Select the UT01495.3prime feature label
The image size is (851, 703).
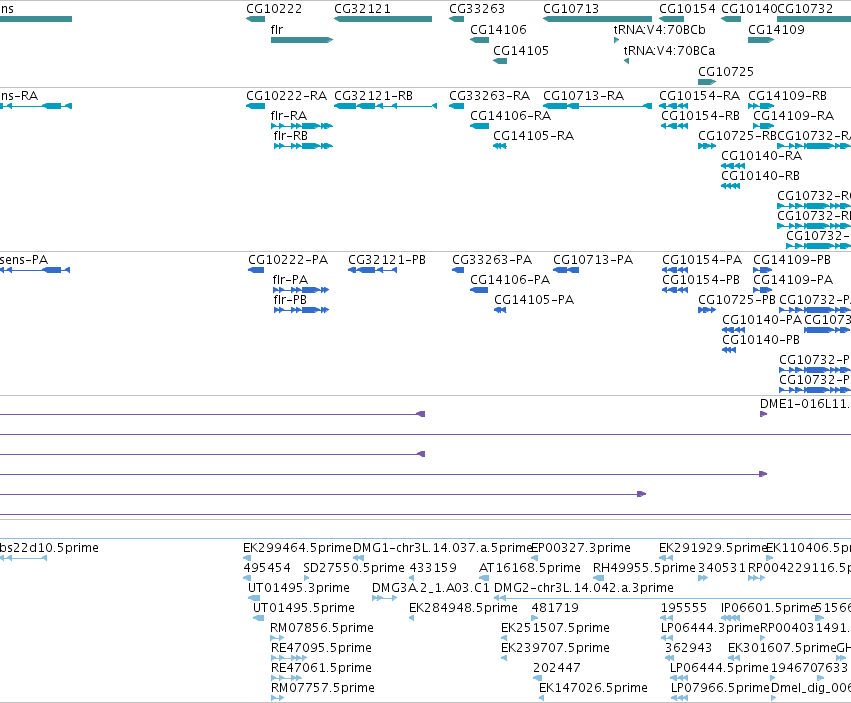(299, 588)
